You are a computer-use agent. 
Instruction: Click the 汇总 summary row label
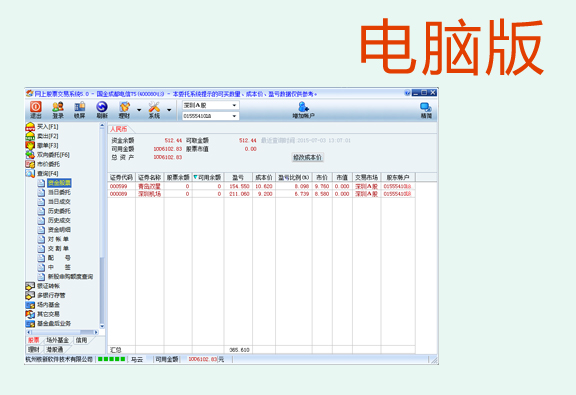(x=116, y=350)
